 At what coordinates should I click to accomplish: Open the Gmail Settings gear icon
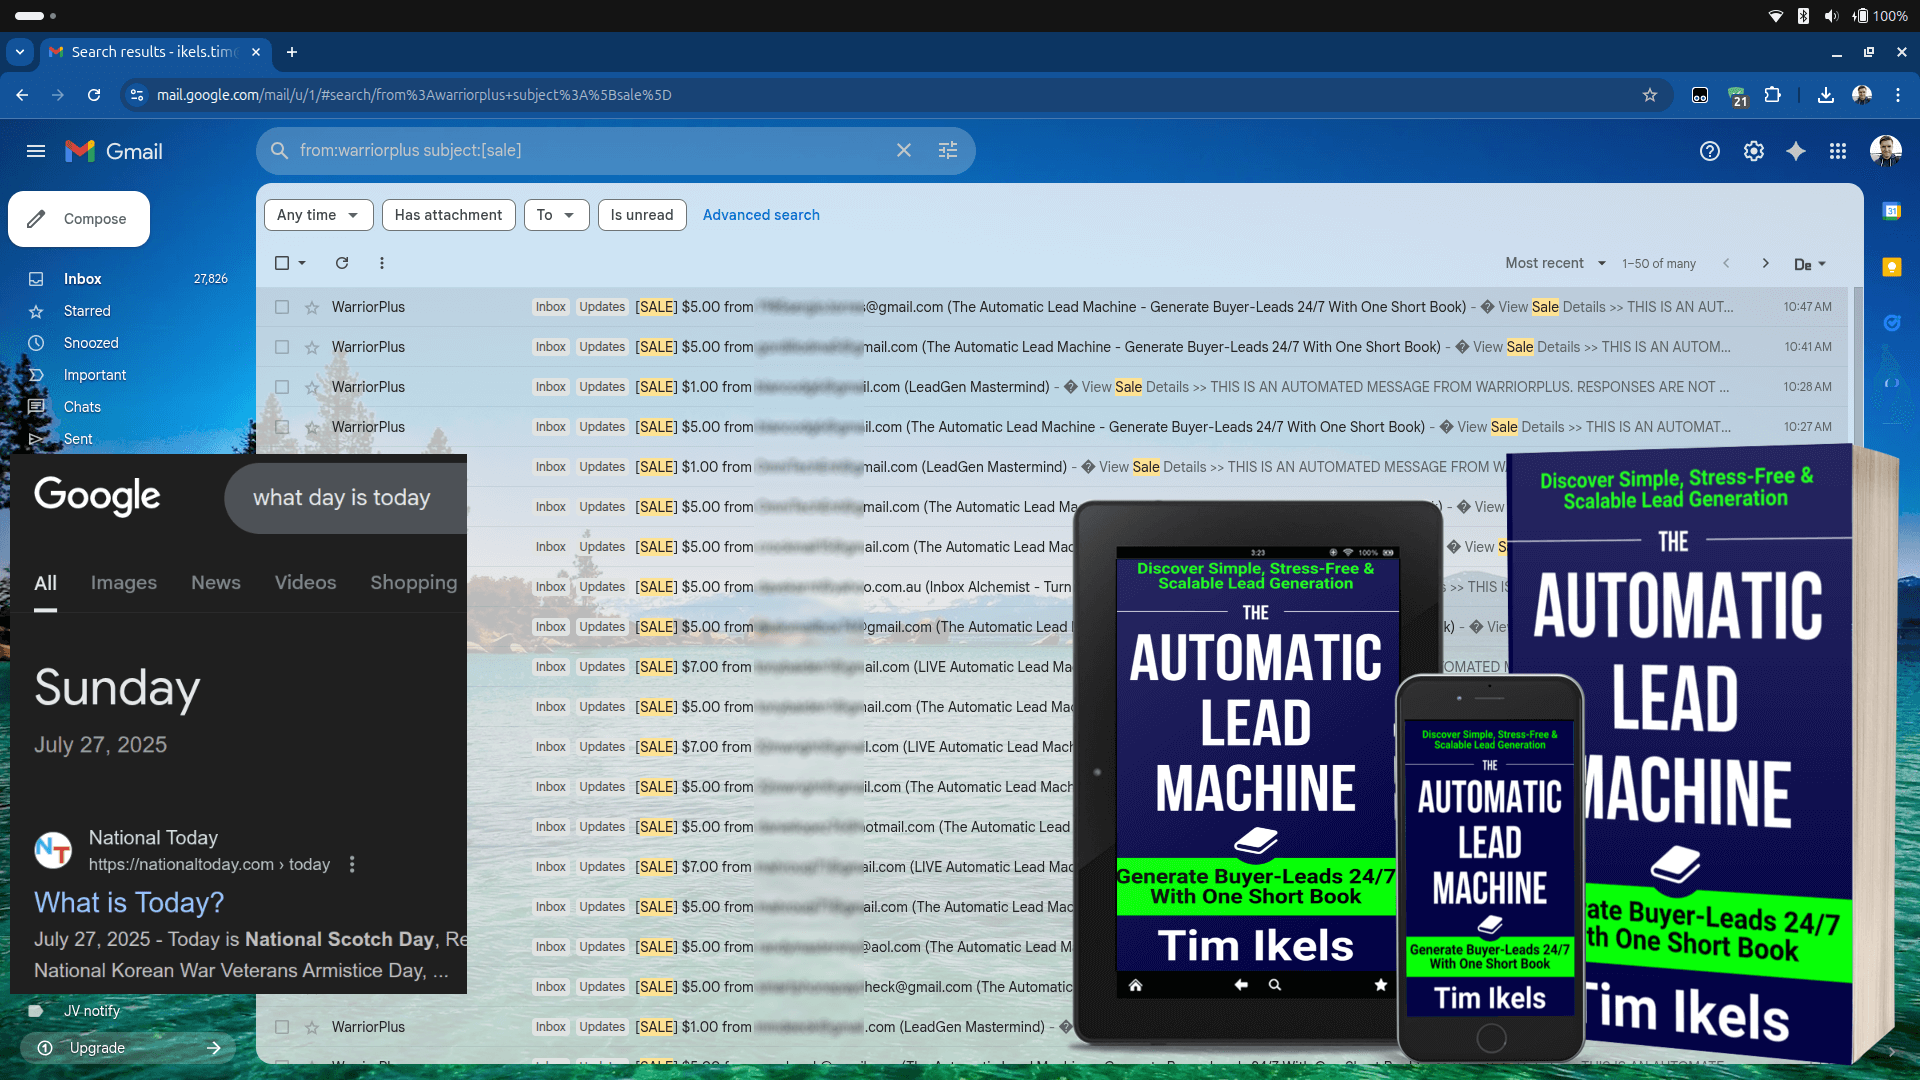(1754, 151)
